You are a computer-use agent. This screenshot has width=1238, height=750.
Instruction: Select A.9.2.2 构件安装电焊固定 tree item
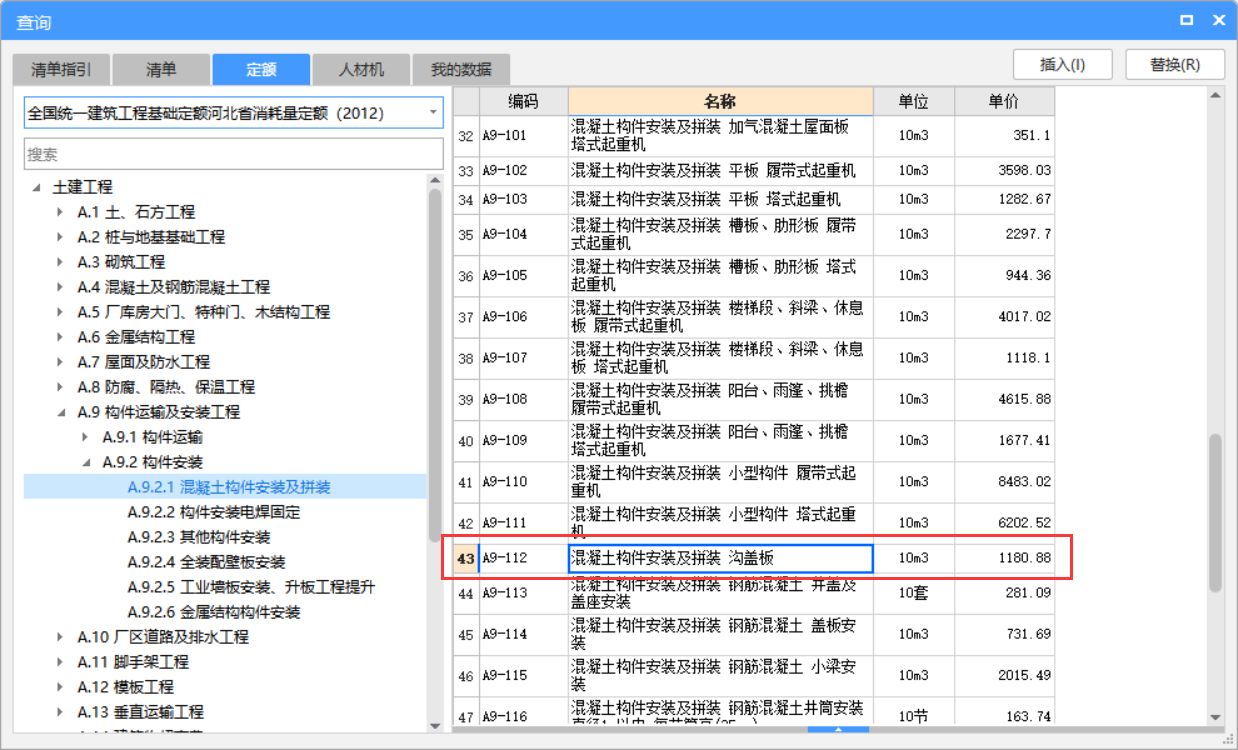(214, 512)
